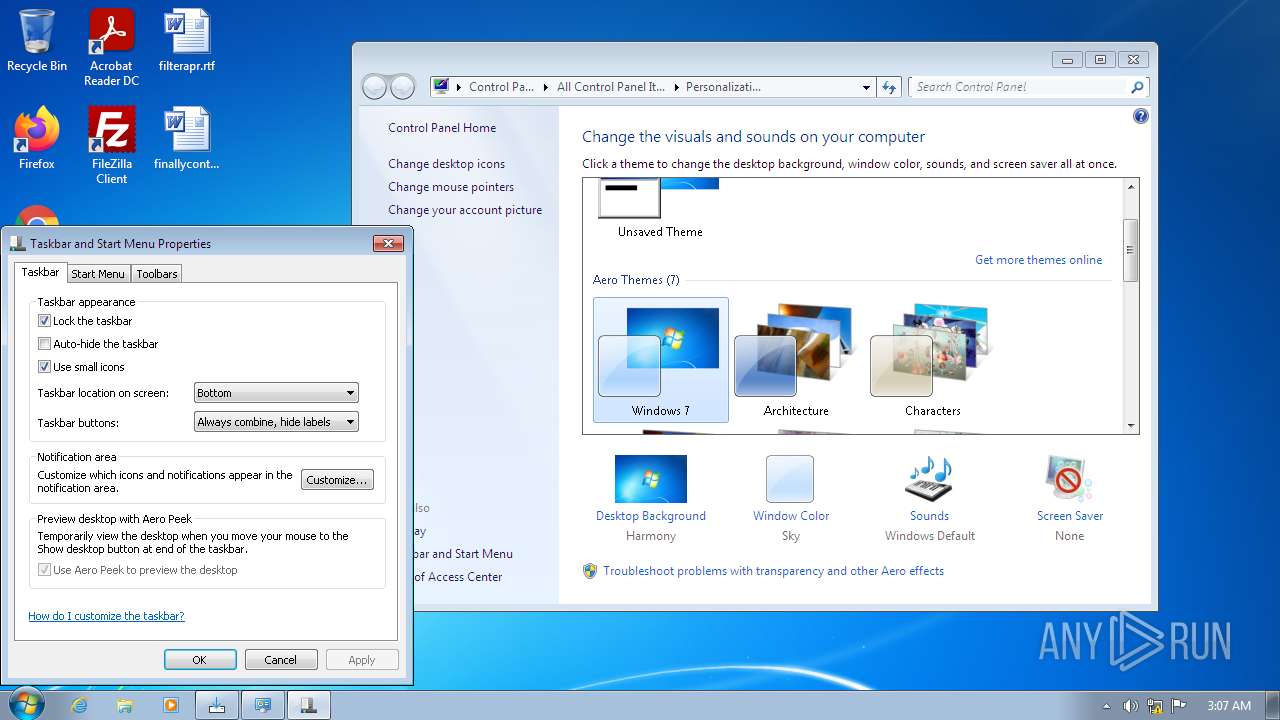Expand the All Control Panel It... breadcrumb arrow

point(676,87)
